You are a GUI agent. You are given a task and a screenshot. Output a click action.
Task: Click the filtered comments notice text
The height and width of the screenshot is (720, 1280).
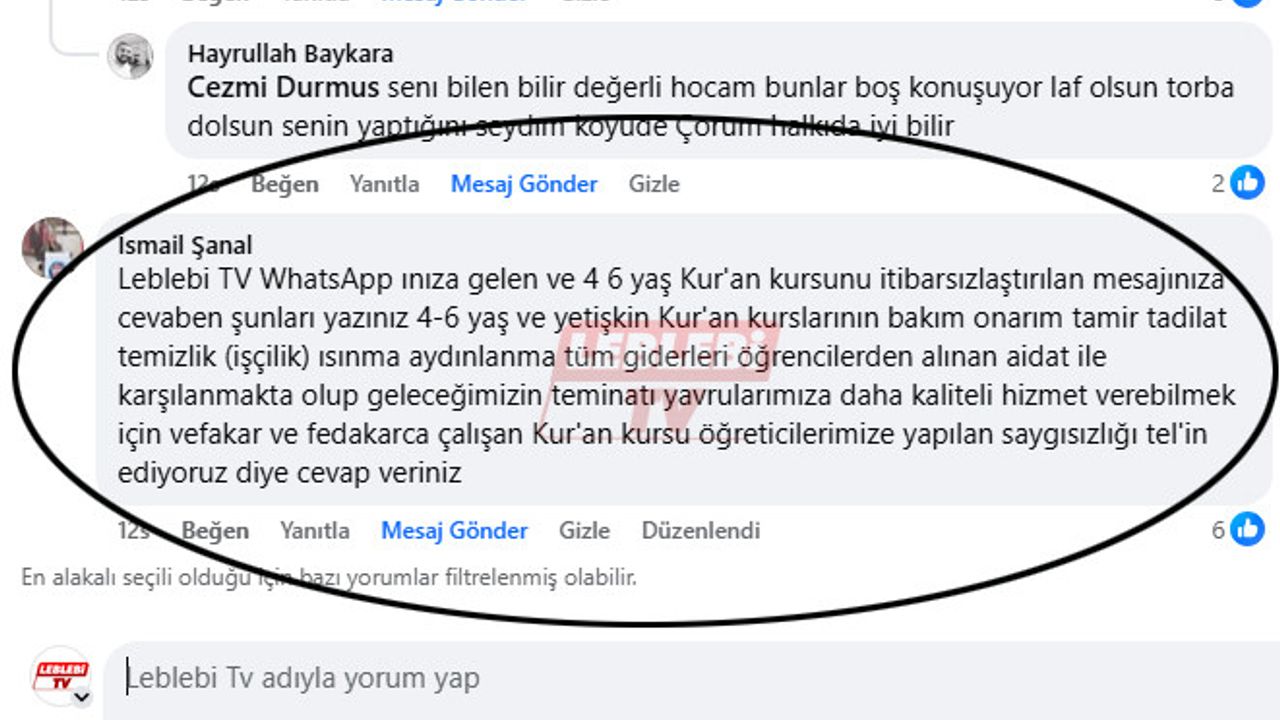coord(329,577)
